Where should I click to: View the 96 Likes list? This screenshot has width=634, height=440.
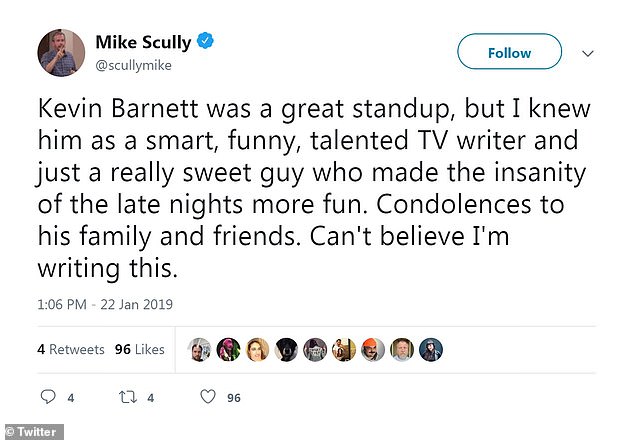point(139,349)
